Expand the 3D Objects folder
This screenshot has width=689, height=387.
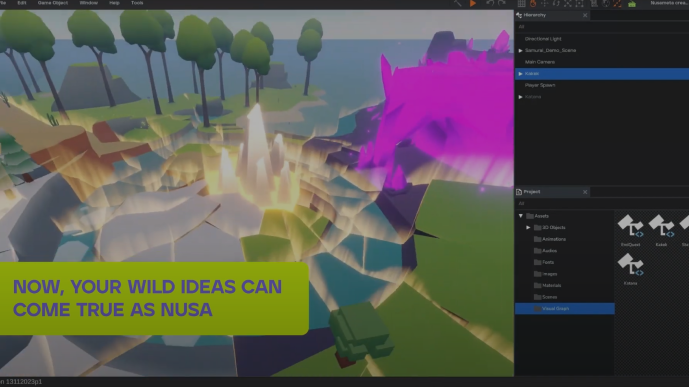coord(528,228)
